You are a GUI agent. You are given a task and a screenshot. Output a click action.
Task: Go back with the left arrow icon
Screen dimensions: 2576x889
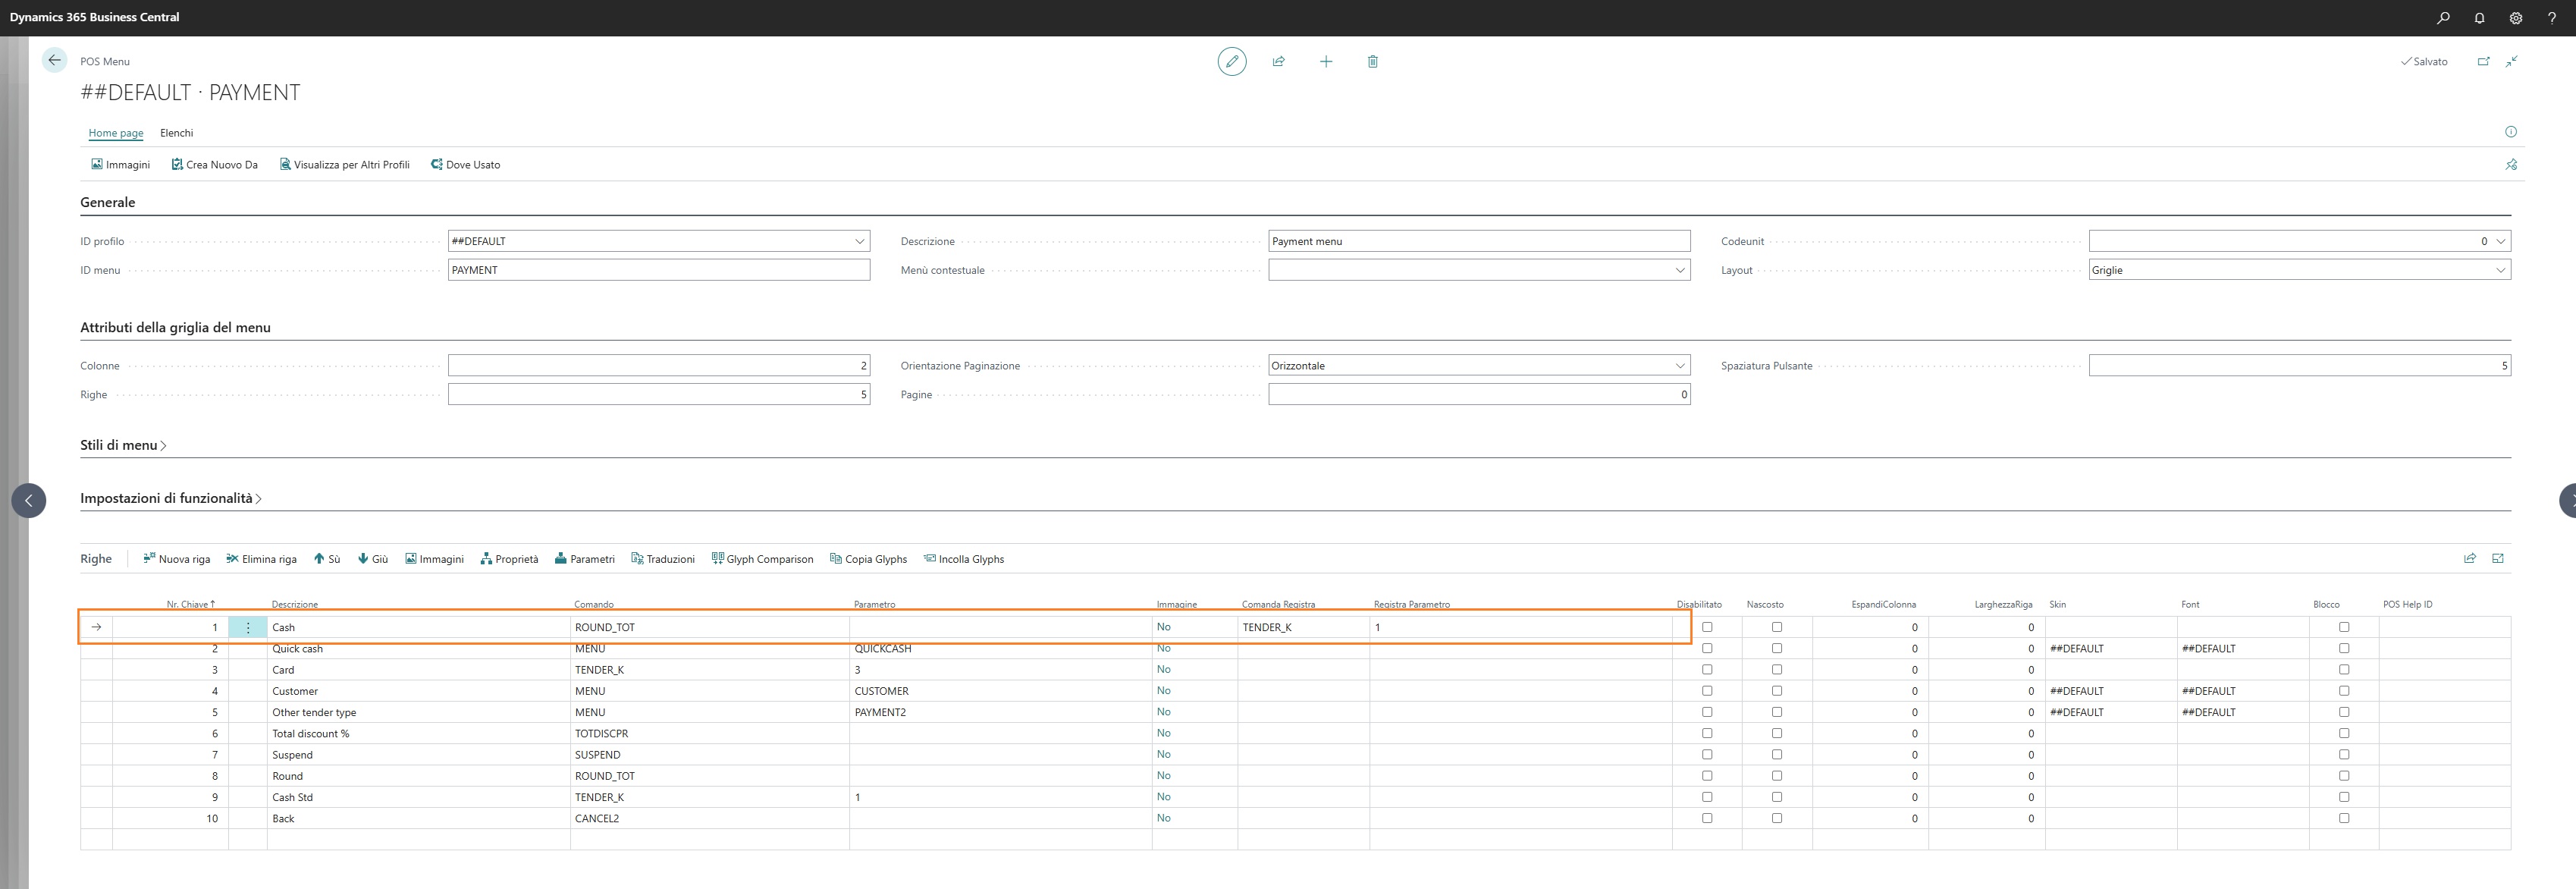click(54, 60)
